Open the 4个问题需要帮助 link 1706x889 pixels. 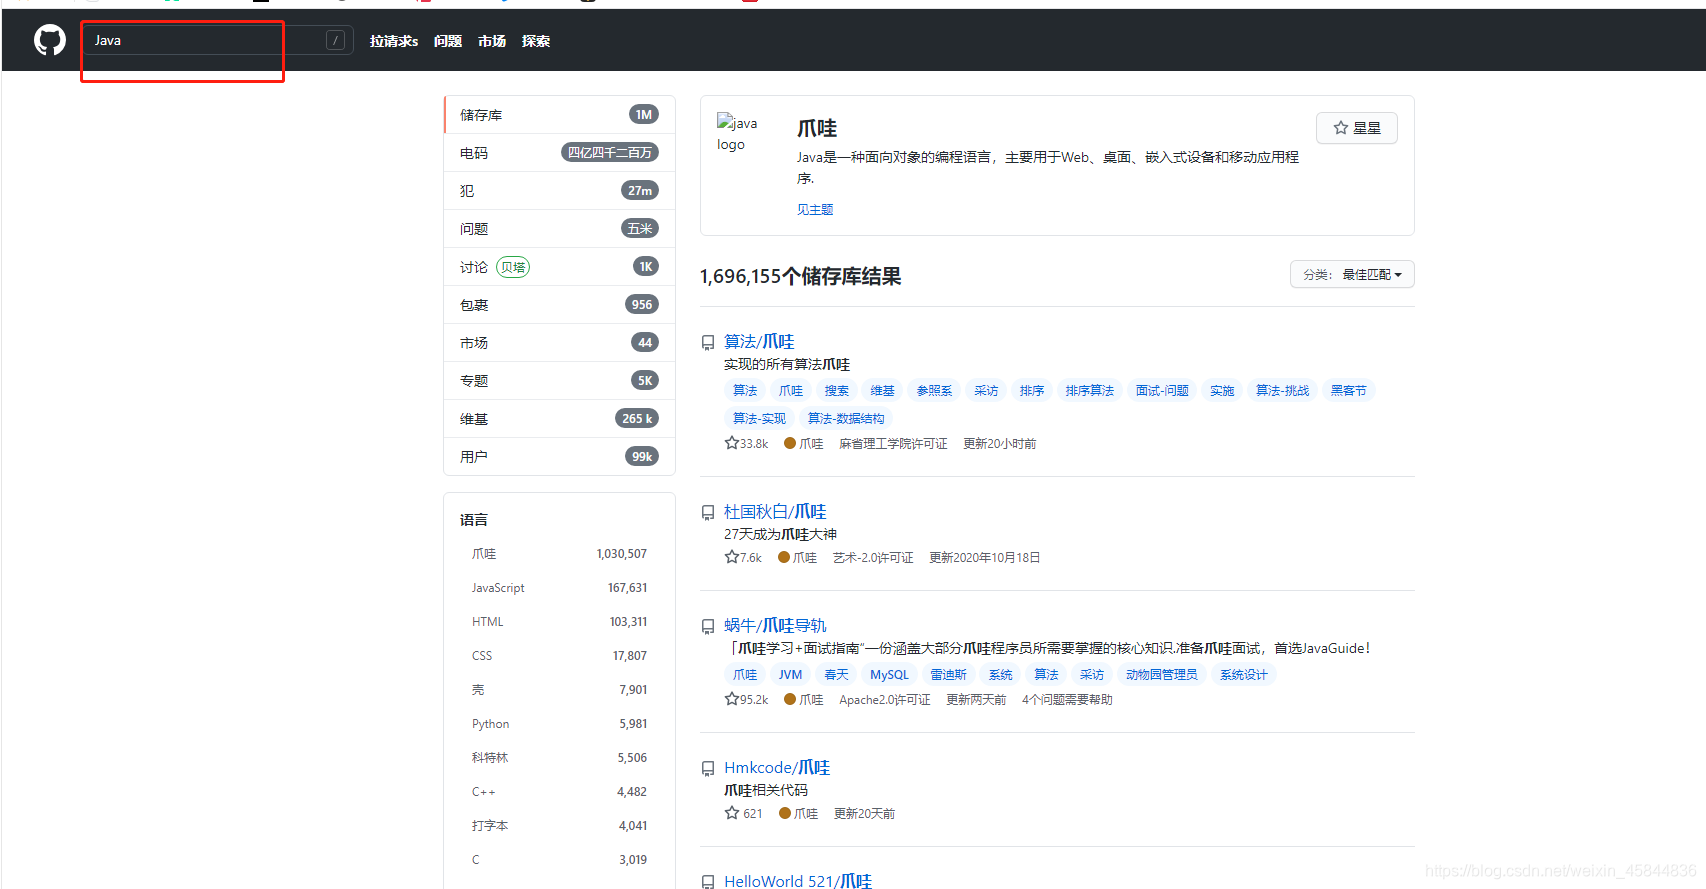coord(1067,700)
